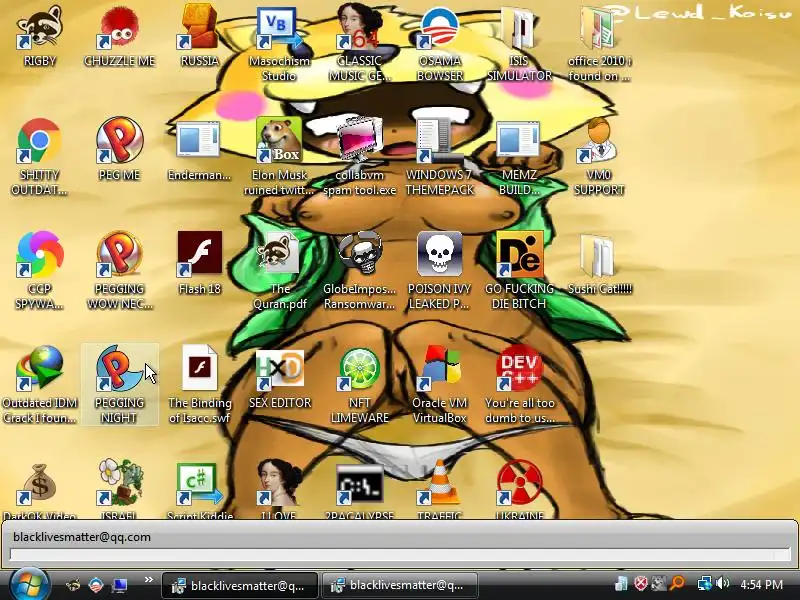Open the ISIS SIMULATOR folder icon
The width and height of the screenshot is (800, 600).
click(x=519, y=27)
